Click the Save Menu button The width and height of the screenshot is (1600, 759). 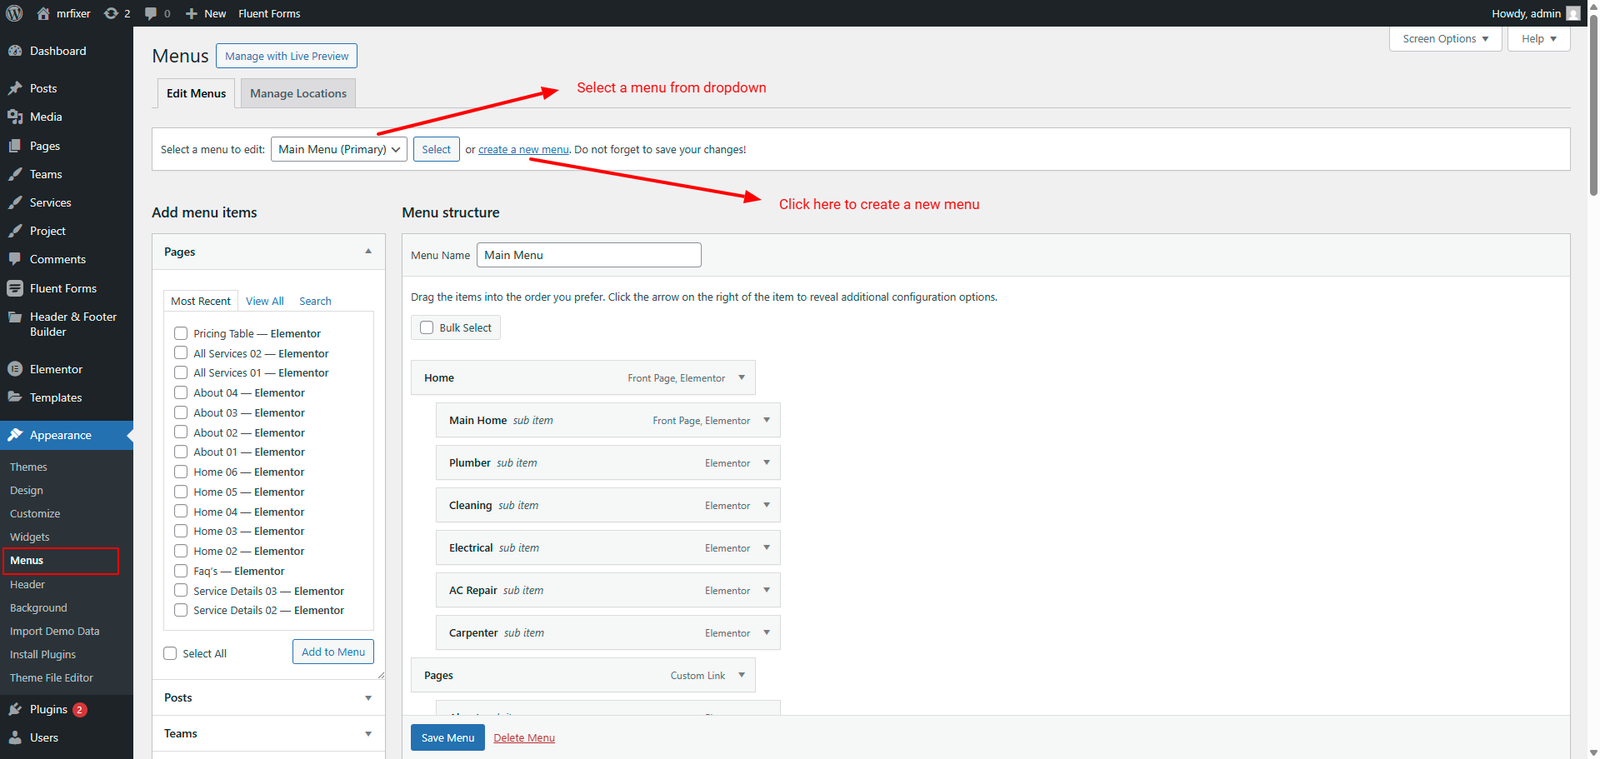(447, 738)
